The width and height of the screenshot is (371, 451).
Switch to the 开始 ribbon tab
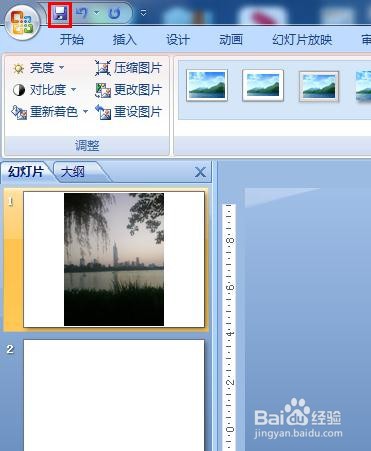[72, 40]
